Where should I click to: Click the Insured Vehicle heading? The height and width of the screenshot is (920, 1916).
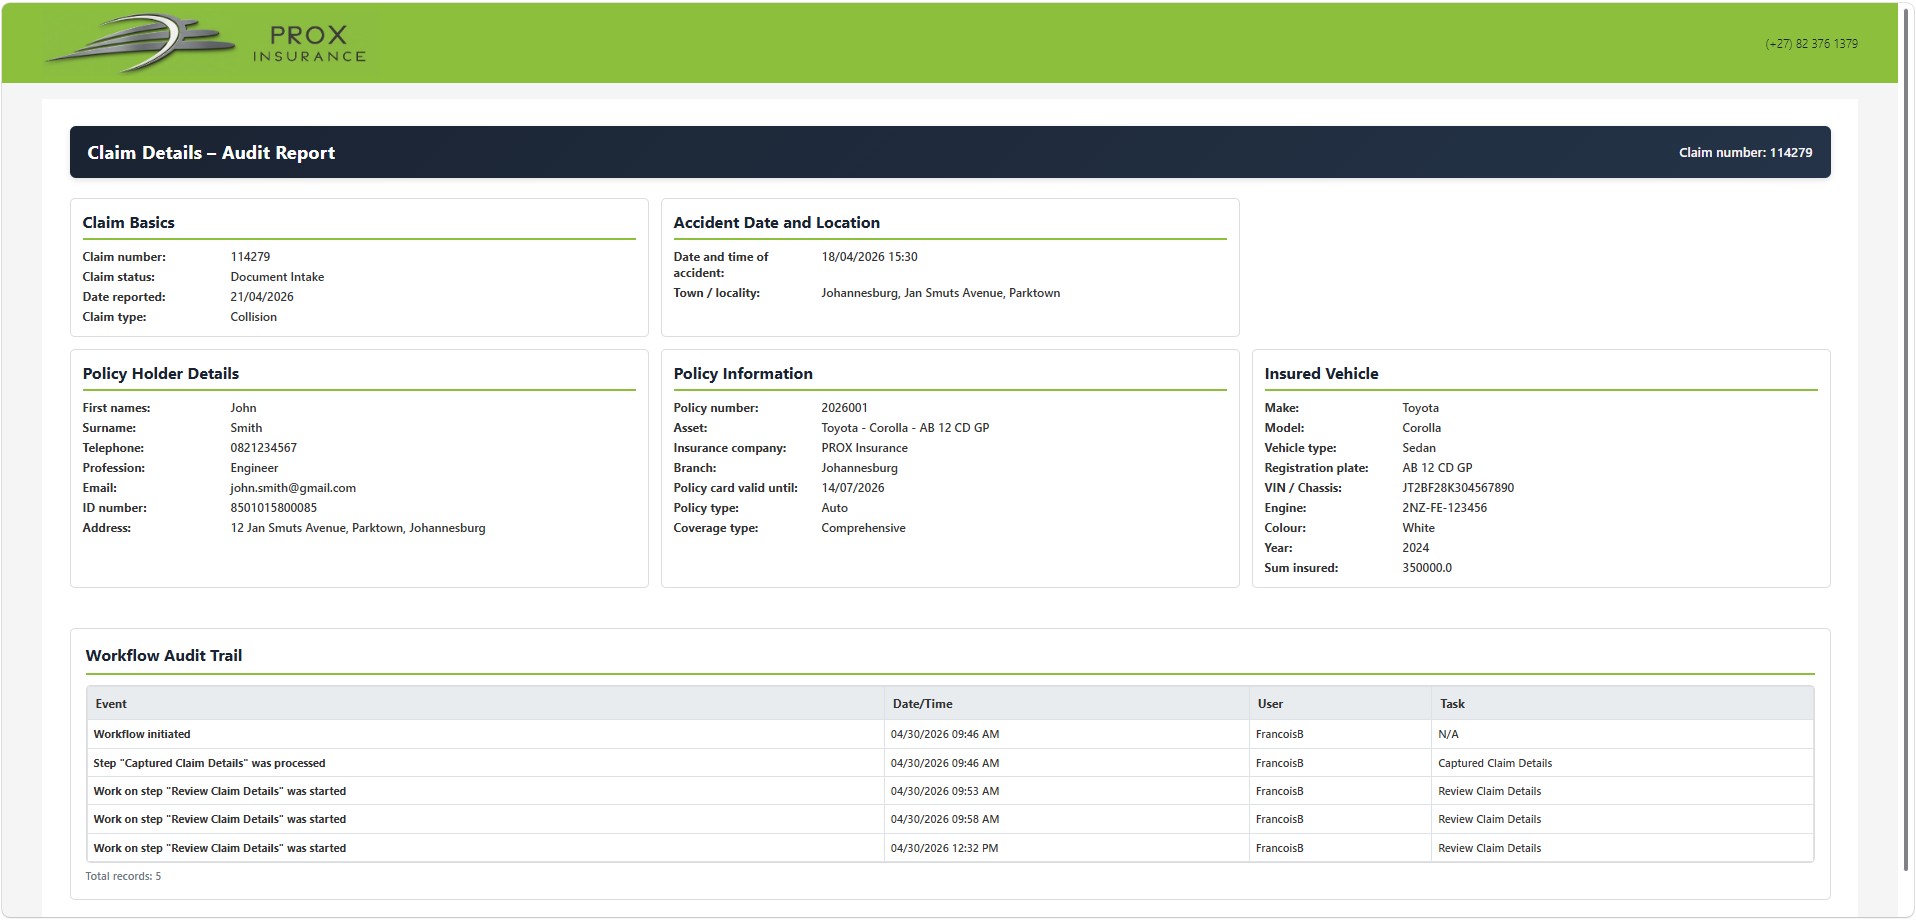(x=1321, y=374)
